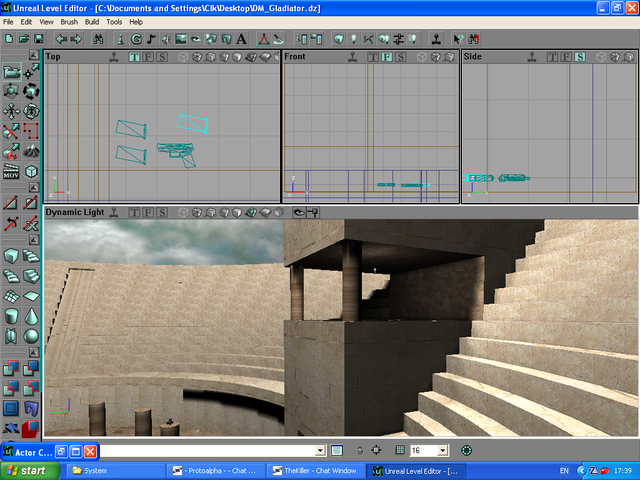This screenshot has height=480, width=640.
Task: Select the Vertex Editing tool
Action: pos(32,71)
